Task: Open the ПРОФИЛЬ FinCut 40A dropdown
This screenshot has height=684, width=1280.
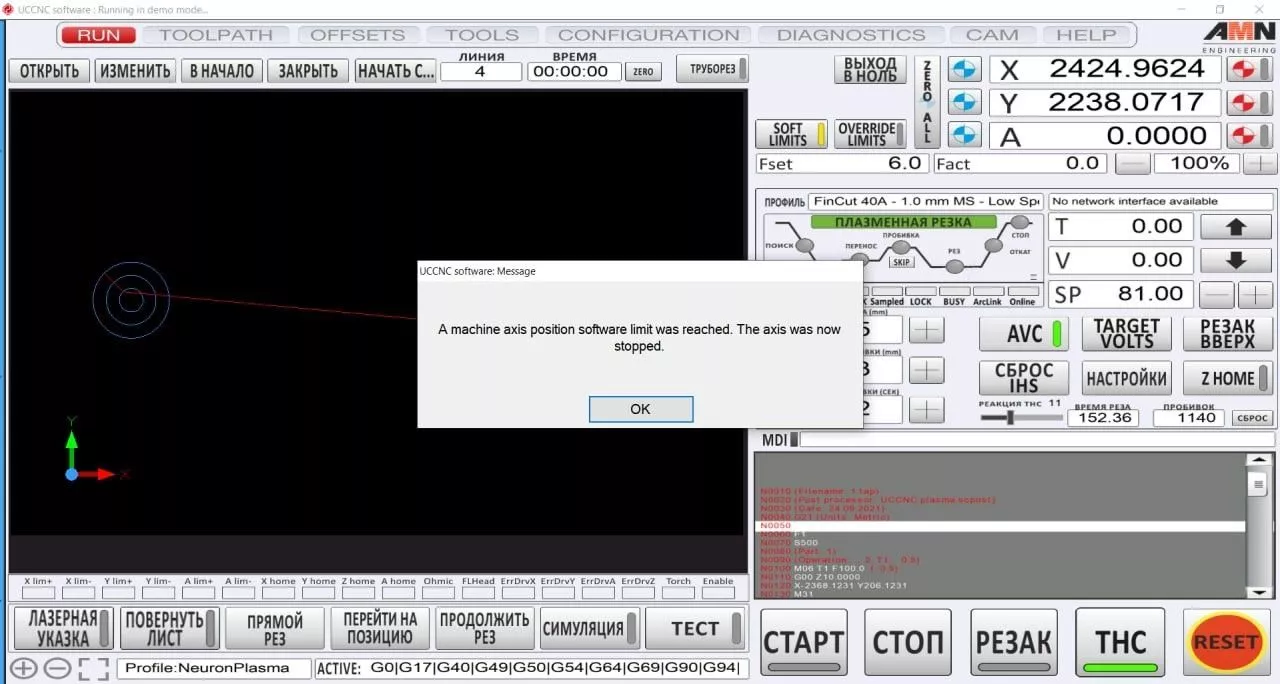Action: (x=925, y=201)
